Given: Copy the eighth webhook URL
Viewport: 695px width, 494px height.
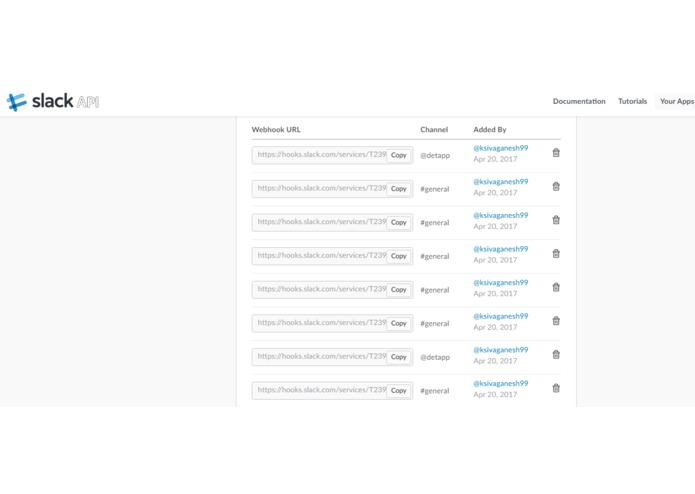Looking at the screenshot, I should (398, 391).
